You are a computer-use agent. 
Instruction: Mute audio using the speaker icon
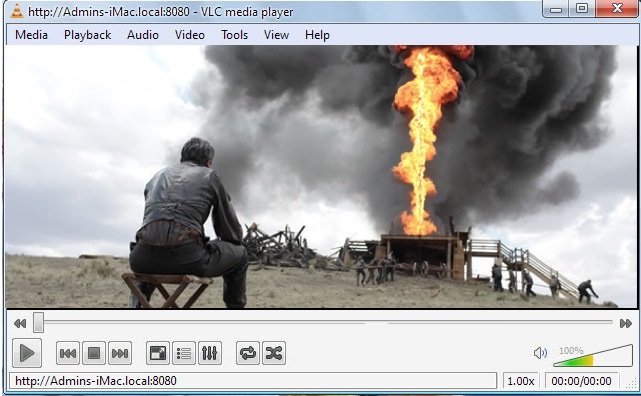click(540, 353)
